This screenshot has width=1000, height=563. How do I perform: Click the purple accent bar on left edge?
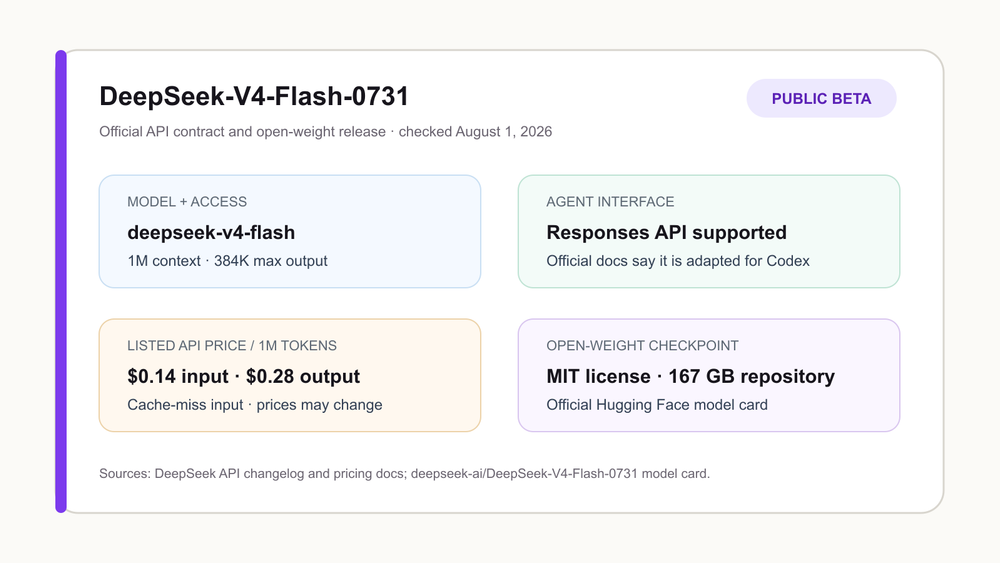pyautogui.click(x=61, y=281)
